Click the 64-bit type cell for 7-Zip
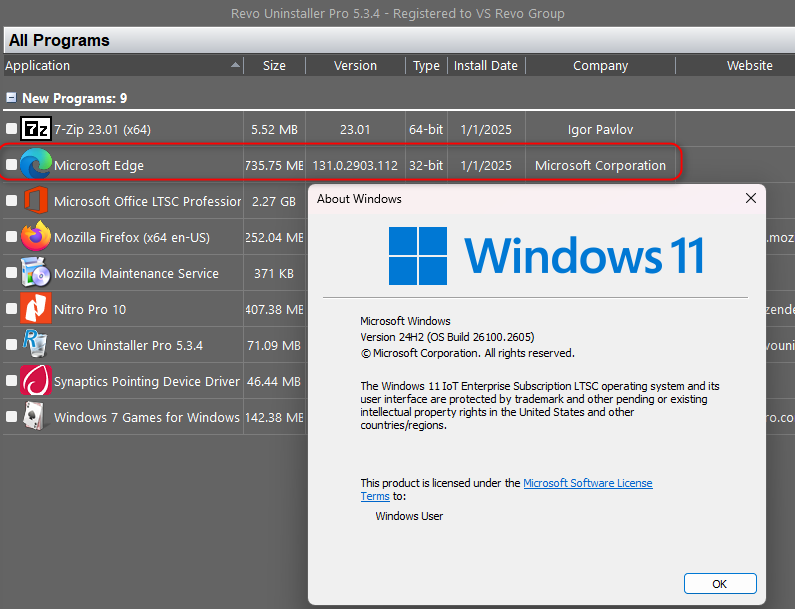Screen dimensions: 795x609 tap(426, 130)
